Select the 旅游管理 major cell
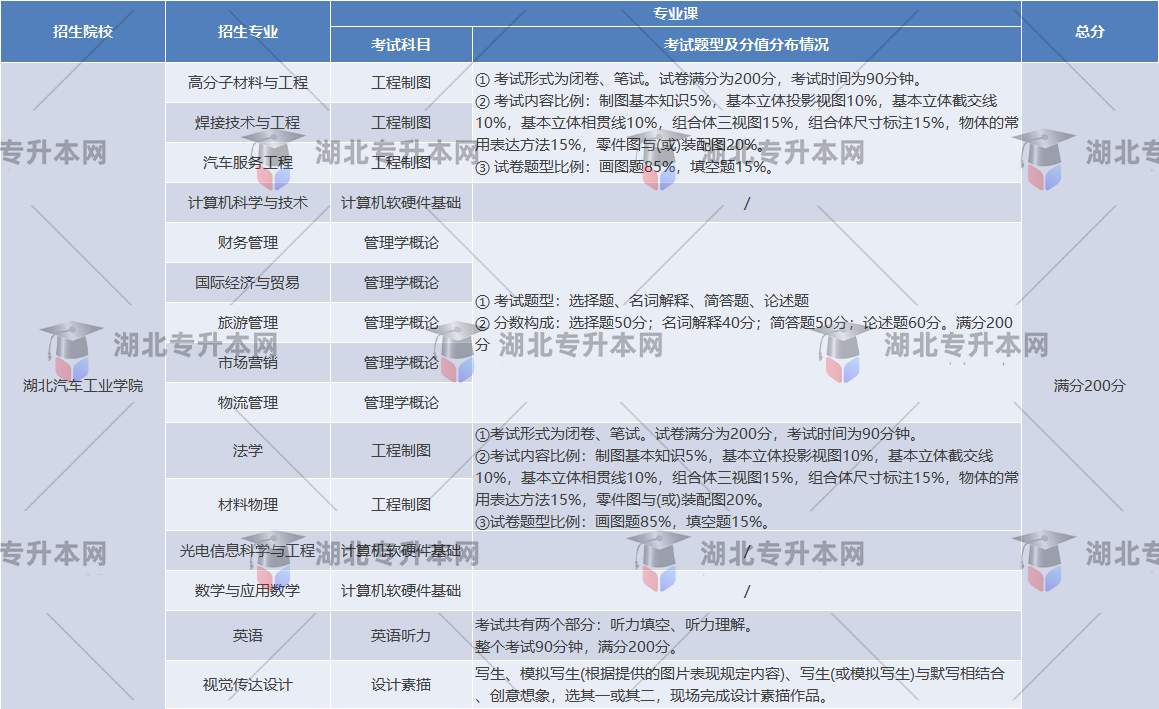This screenshot has width=1159, height=709. point(248,322)
